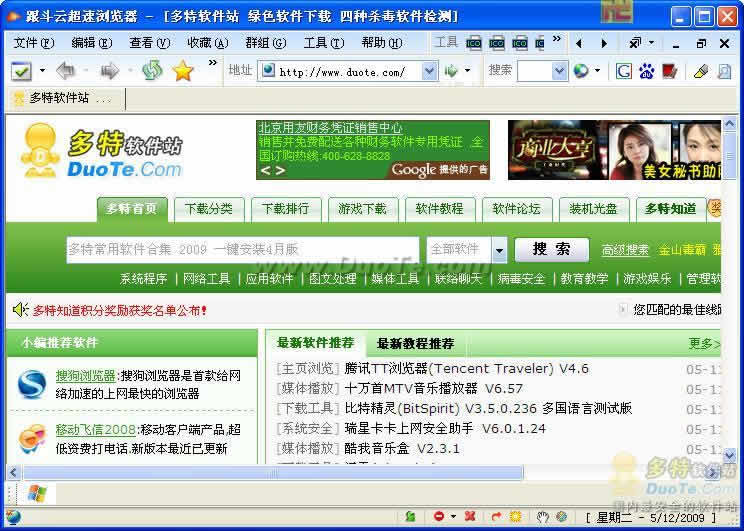
Task: Open the 酷我音乐盒 V2.3.1 link
Action: 401,448
